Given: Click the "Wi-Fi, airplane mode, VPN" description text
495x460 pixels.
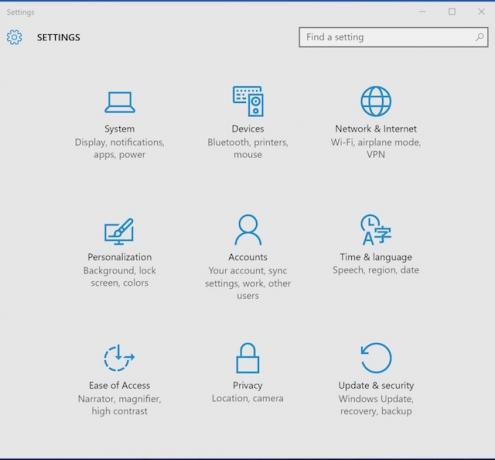Looking at the screenshot, I should coord(376,148).
